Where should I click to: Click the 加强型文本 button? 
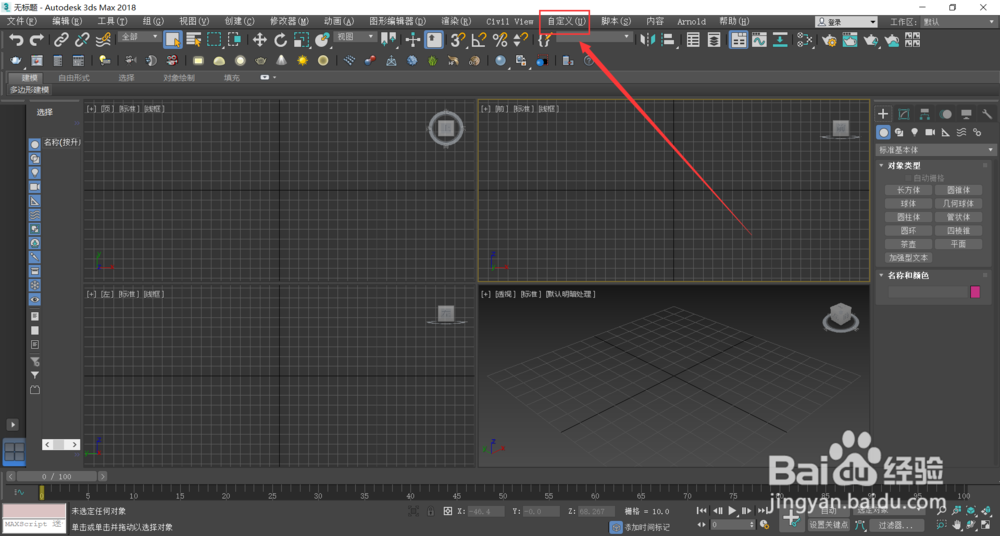click(908, 258)
